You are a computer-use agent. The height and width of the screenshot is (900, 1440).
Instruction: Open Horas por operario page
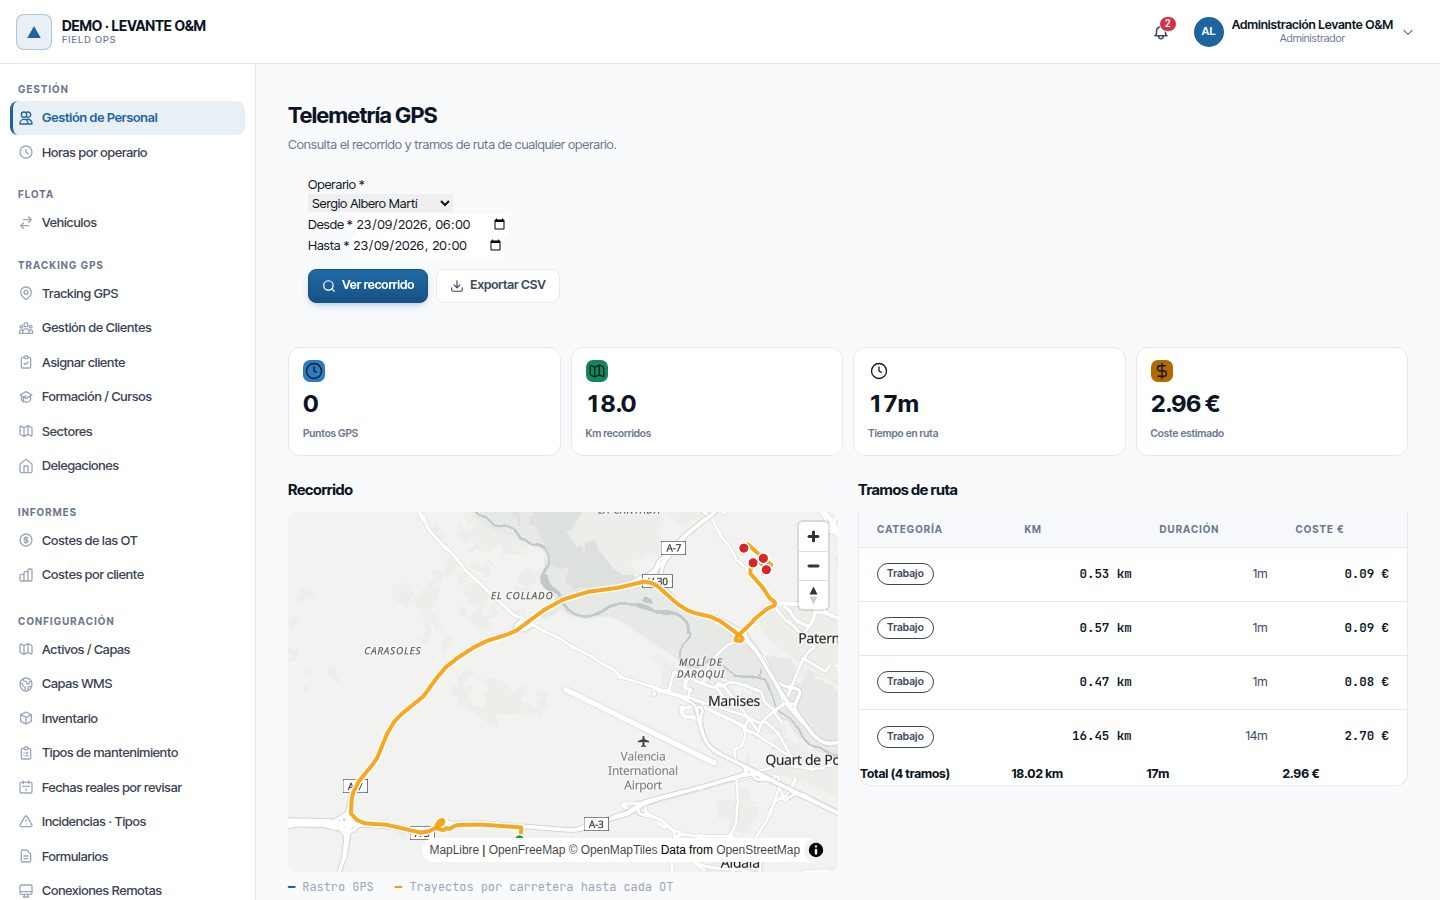tap(128, 153)
